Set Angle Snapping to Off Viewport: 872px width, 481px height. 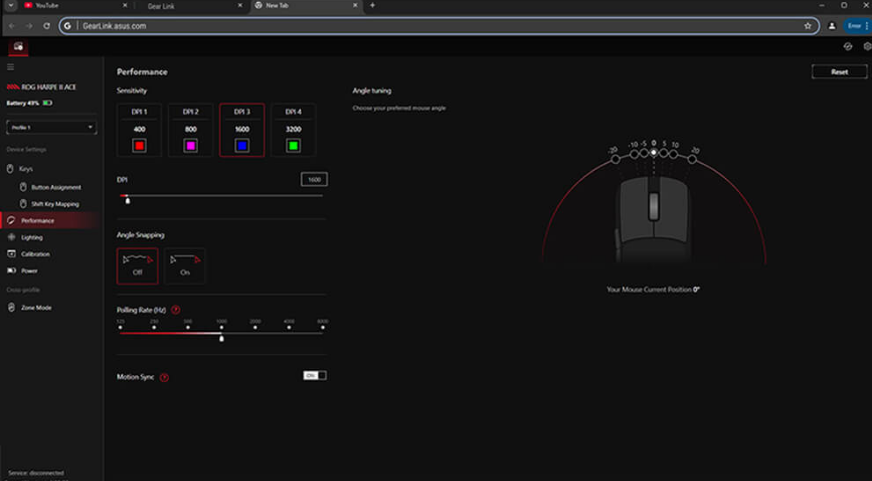(137, 266)
